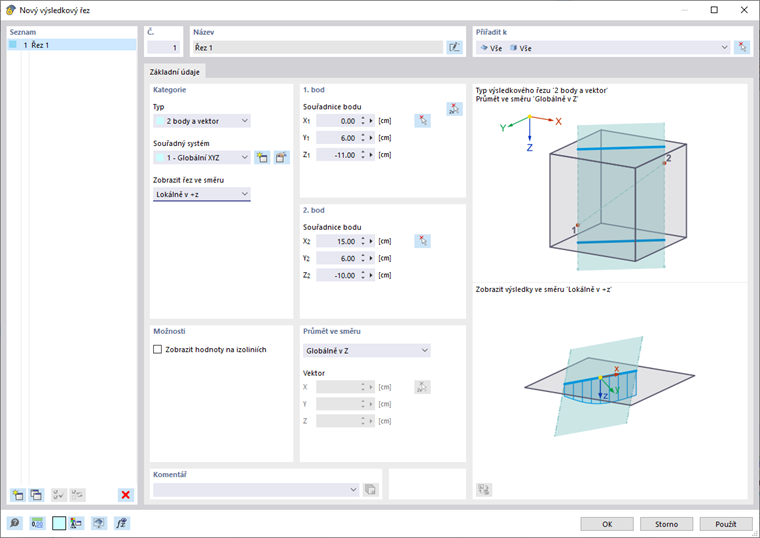Open X2 value arrow menu

point(371,241)
